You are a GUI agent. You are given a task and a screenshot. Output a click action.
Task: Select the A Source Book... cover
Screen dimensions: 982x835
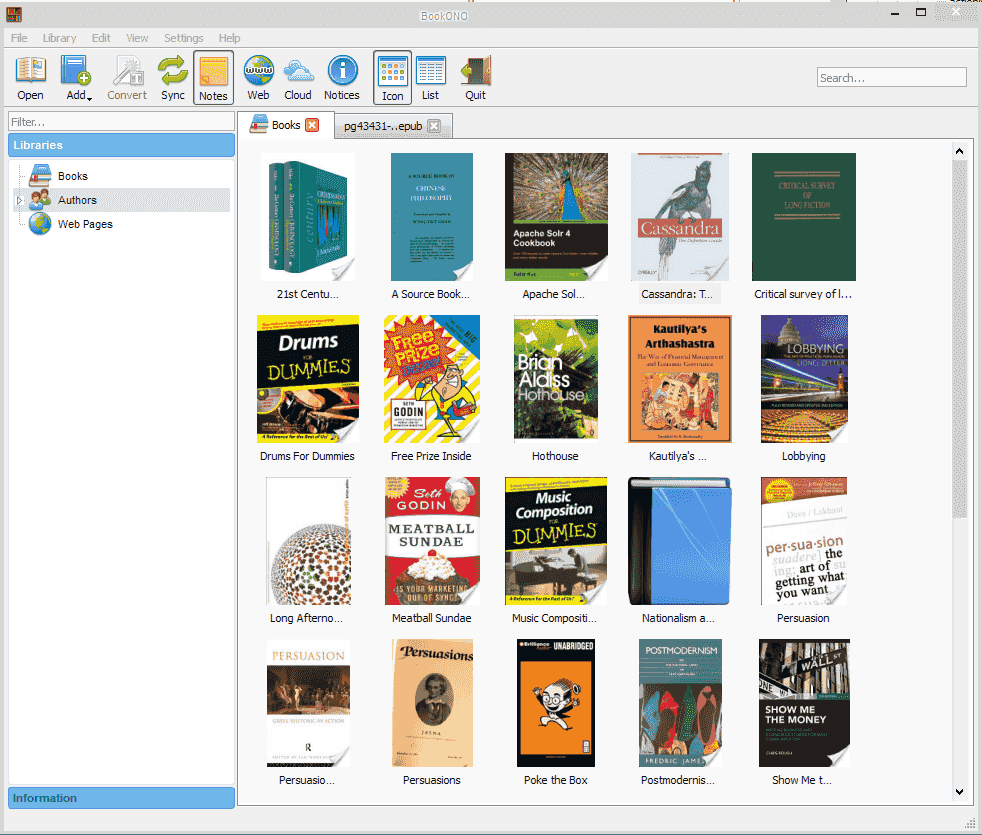click(432, 217)
